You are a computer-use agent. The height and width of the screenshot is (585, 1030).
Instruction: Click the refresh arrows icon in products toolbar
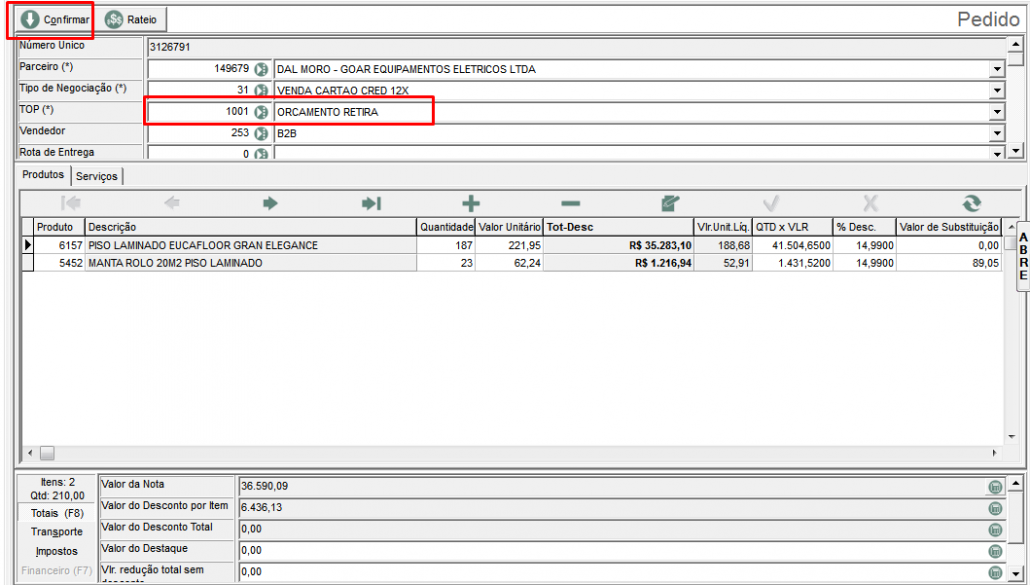971,203
